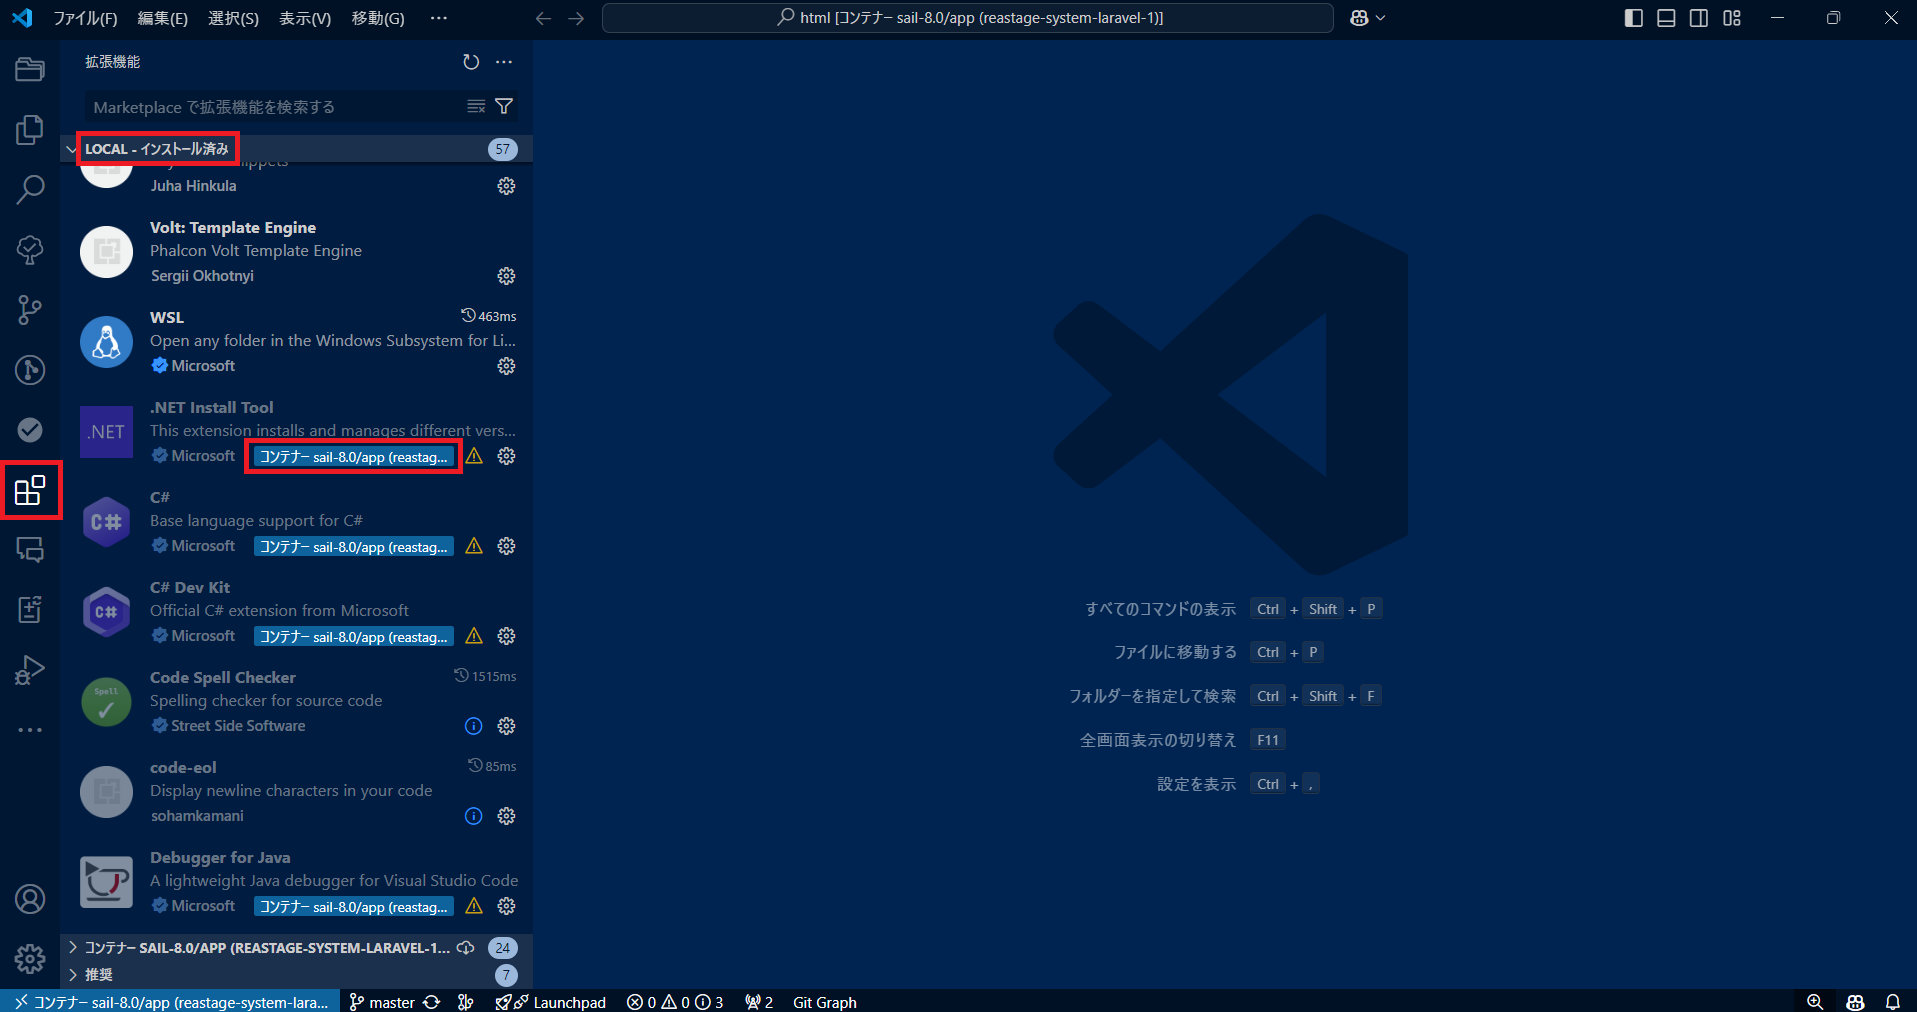Toggle primary side bar visibility
Screen dimensions: 1917x1012
pos(1634,18)
